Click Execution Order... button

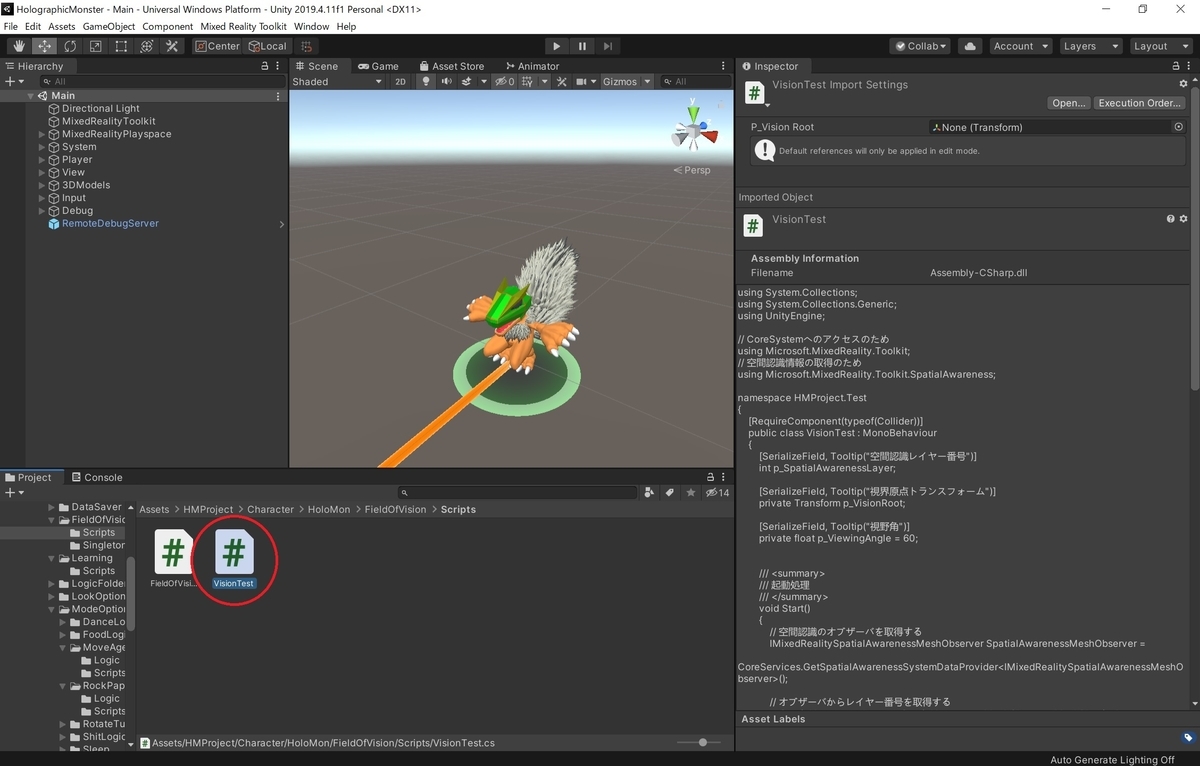point(1140,103)
